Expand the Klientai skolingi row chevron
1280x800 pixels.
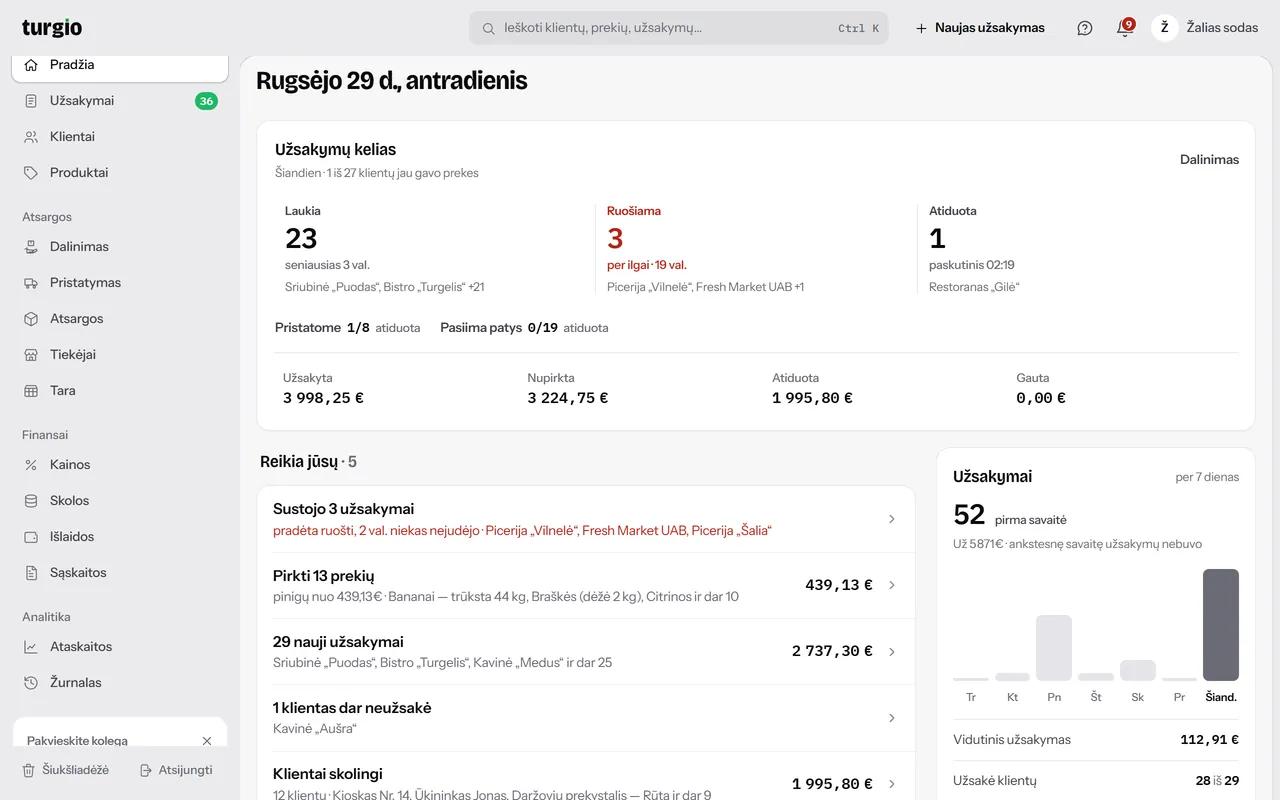[x=892, y=784]
